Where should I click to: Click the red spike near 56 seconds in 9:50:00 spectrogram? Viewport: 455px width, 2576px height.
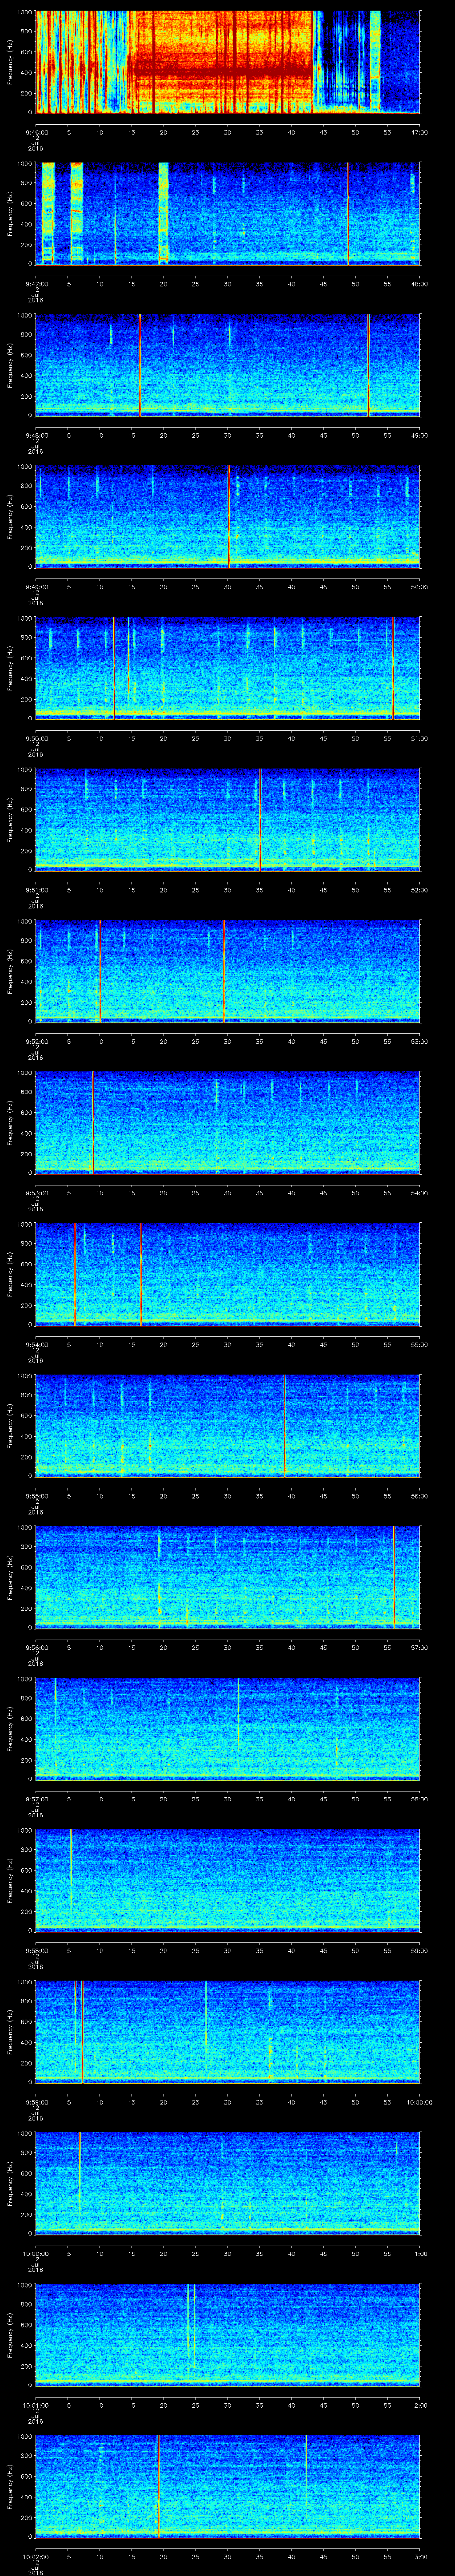pos(393,669)
